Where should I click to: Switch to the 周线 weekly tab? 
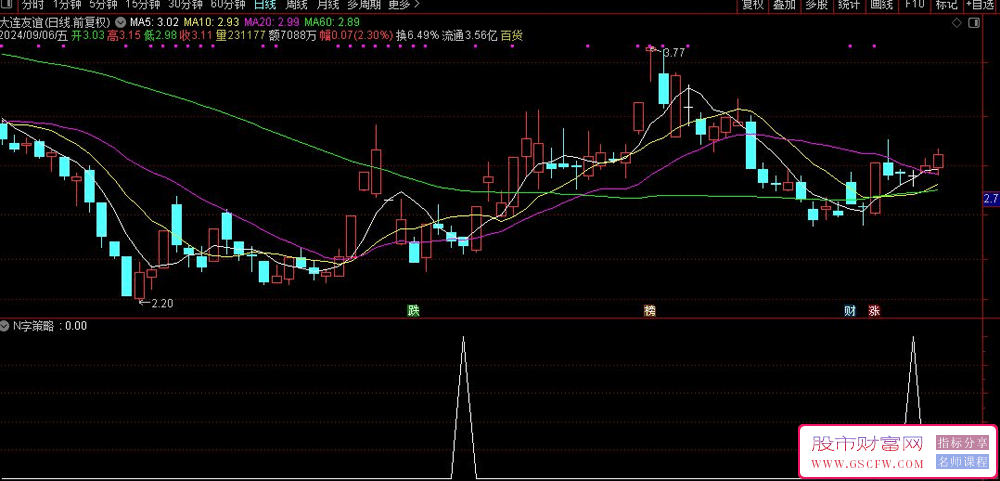pyautogui.click(x=296, y=4)
